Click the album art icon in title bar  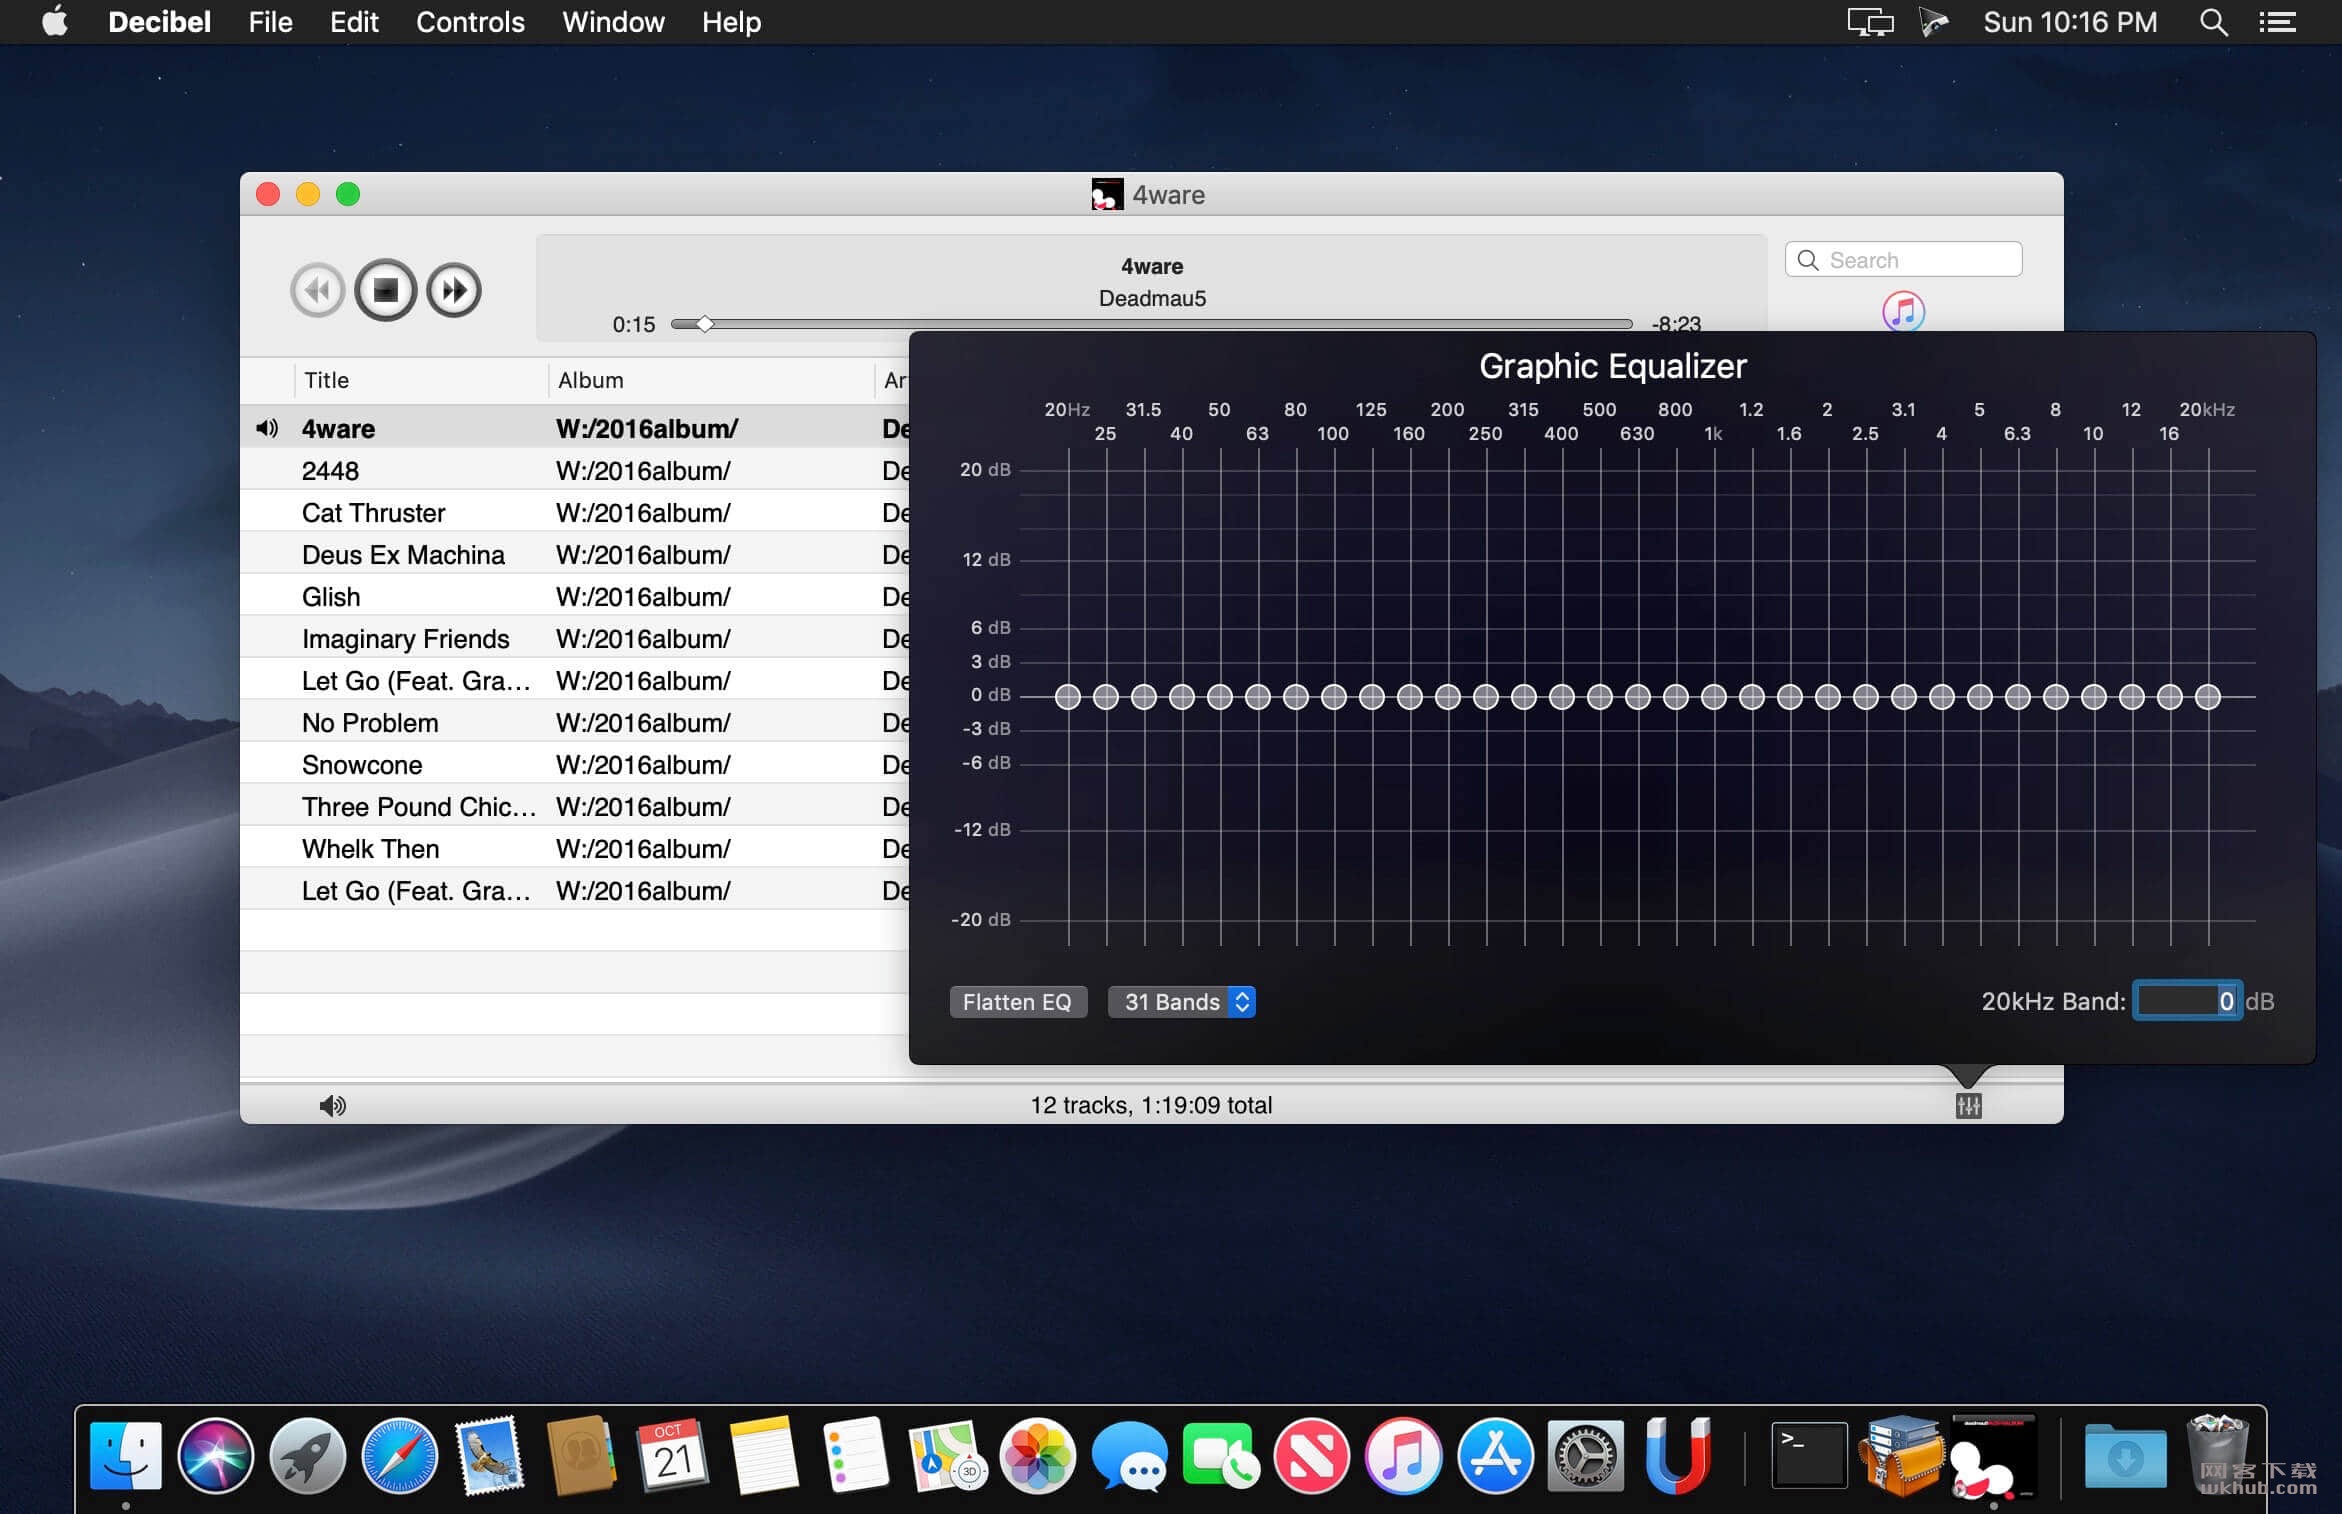coord(1107,194)
